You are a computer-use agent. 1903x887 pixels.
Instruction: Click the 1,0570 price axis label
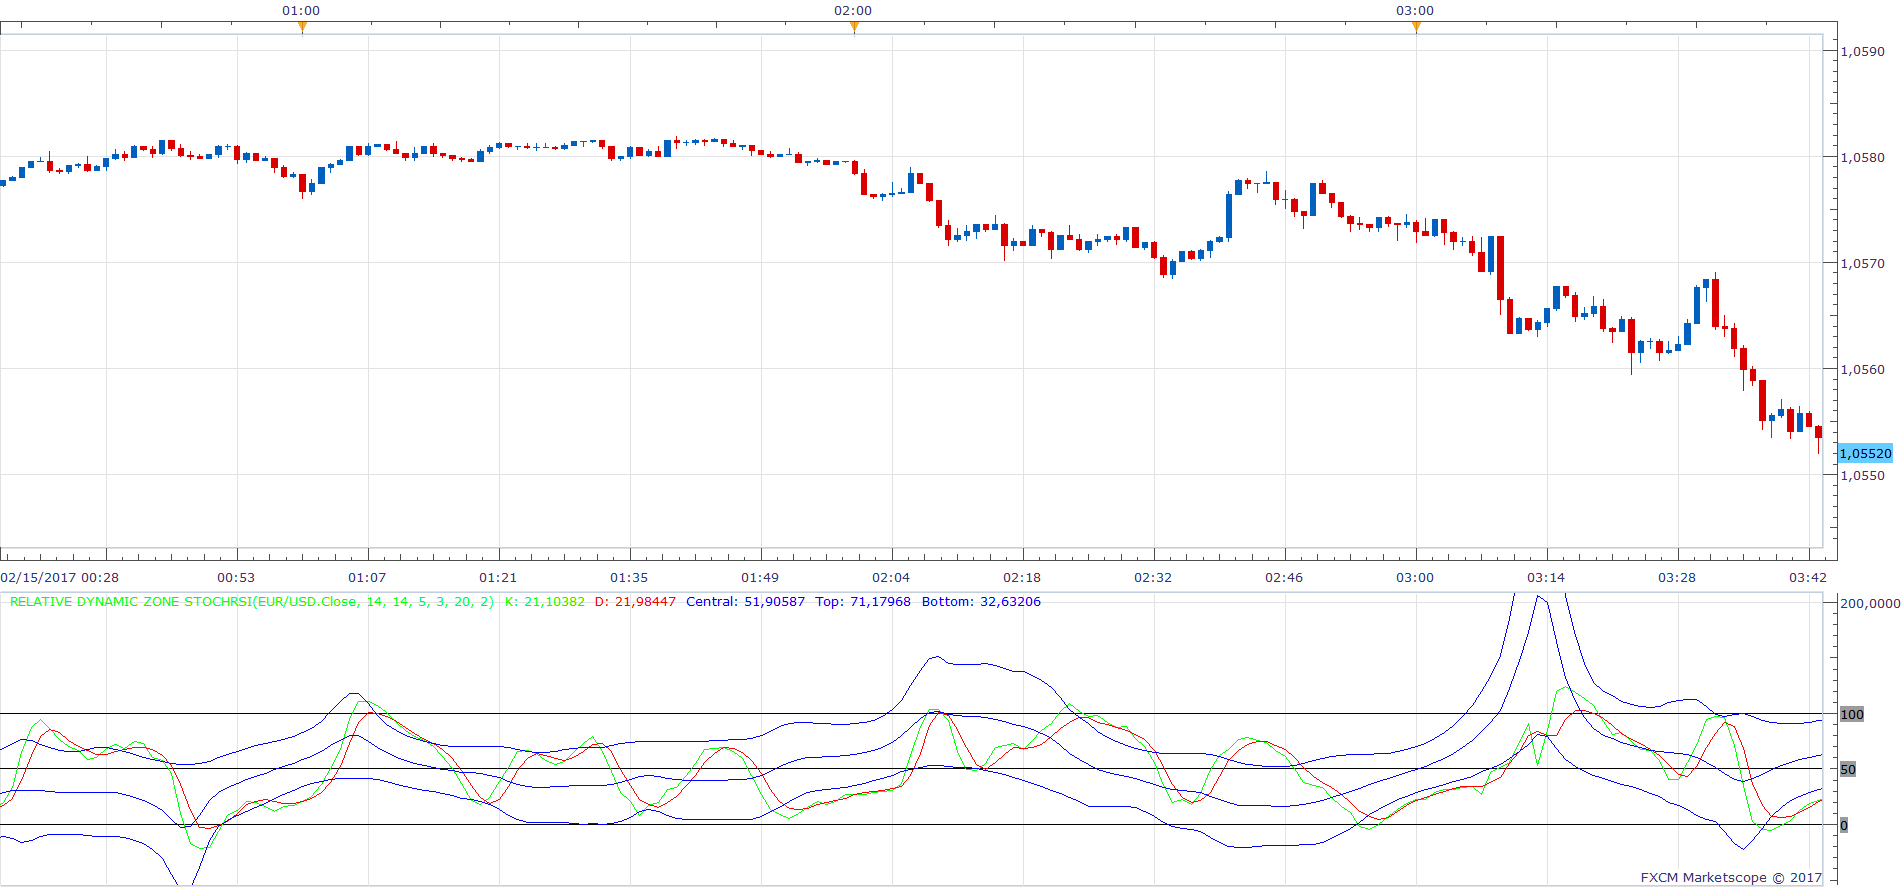pyautogui.click(x=1863, y=263)
